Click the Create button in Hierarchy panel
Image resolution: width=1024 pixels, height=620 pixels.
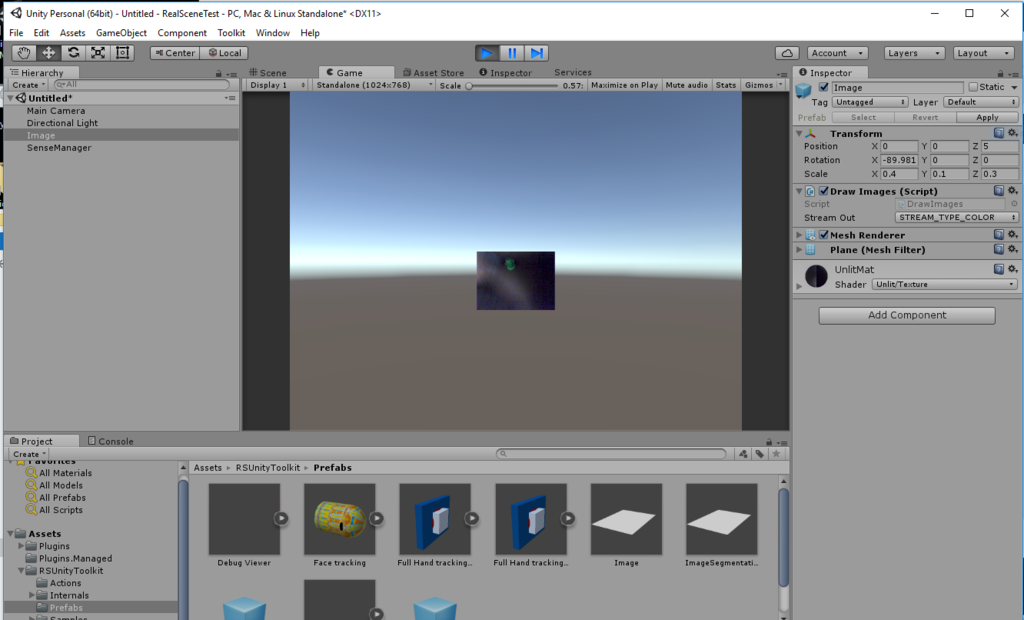29,85
